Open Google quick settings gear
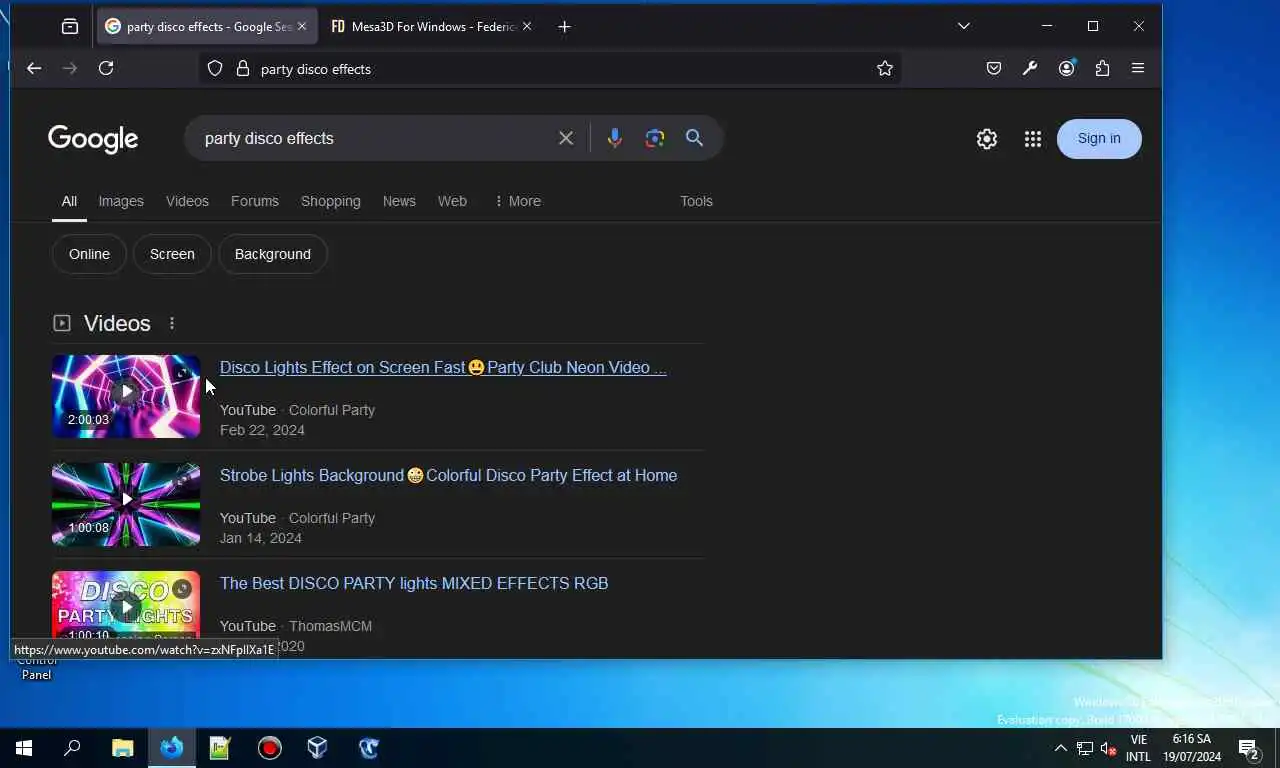Screen dimensions: 1280x768 (987, 139)
